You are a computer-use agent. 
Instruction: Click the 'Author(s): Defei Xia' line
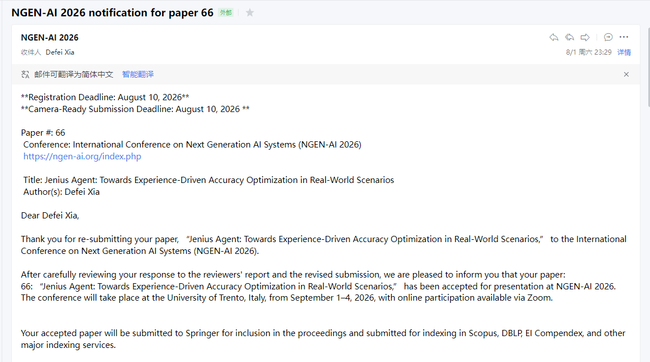pyautogui.click(x=61, y=192)
